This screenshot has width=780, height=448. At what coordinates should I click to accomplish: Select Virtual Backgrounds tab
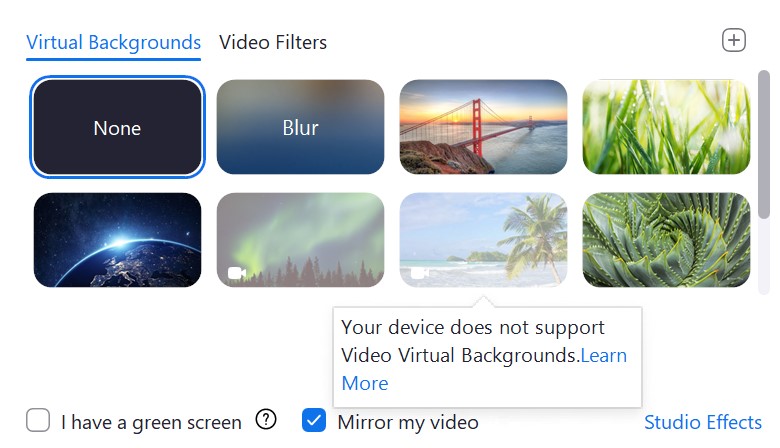(x=113, y=42)
